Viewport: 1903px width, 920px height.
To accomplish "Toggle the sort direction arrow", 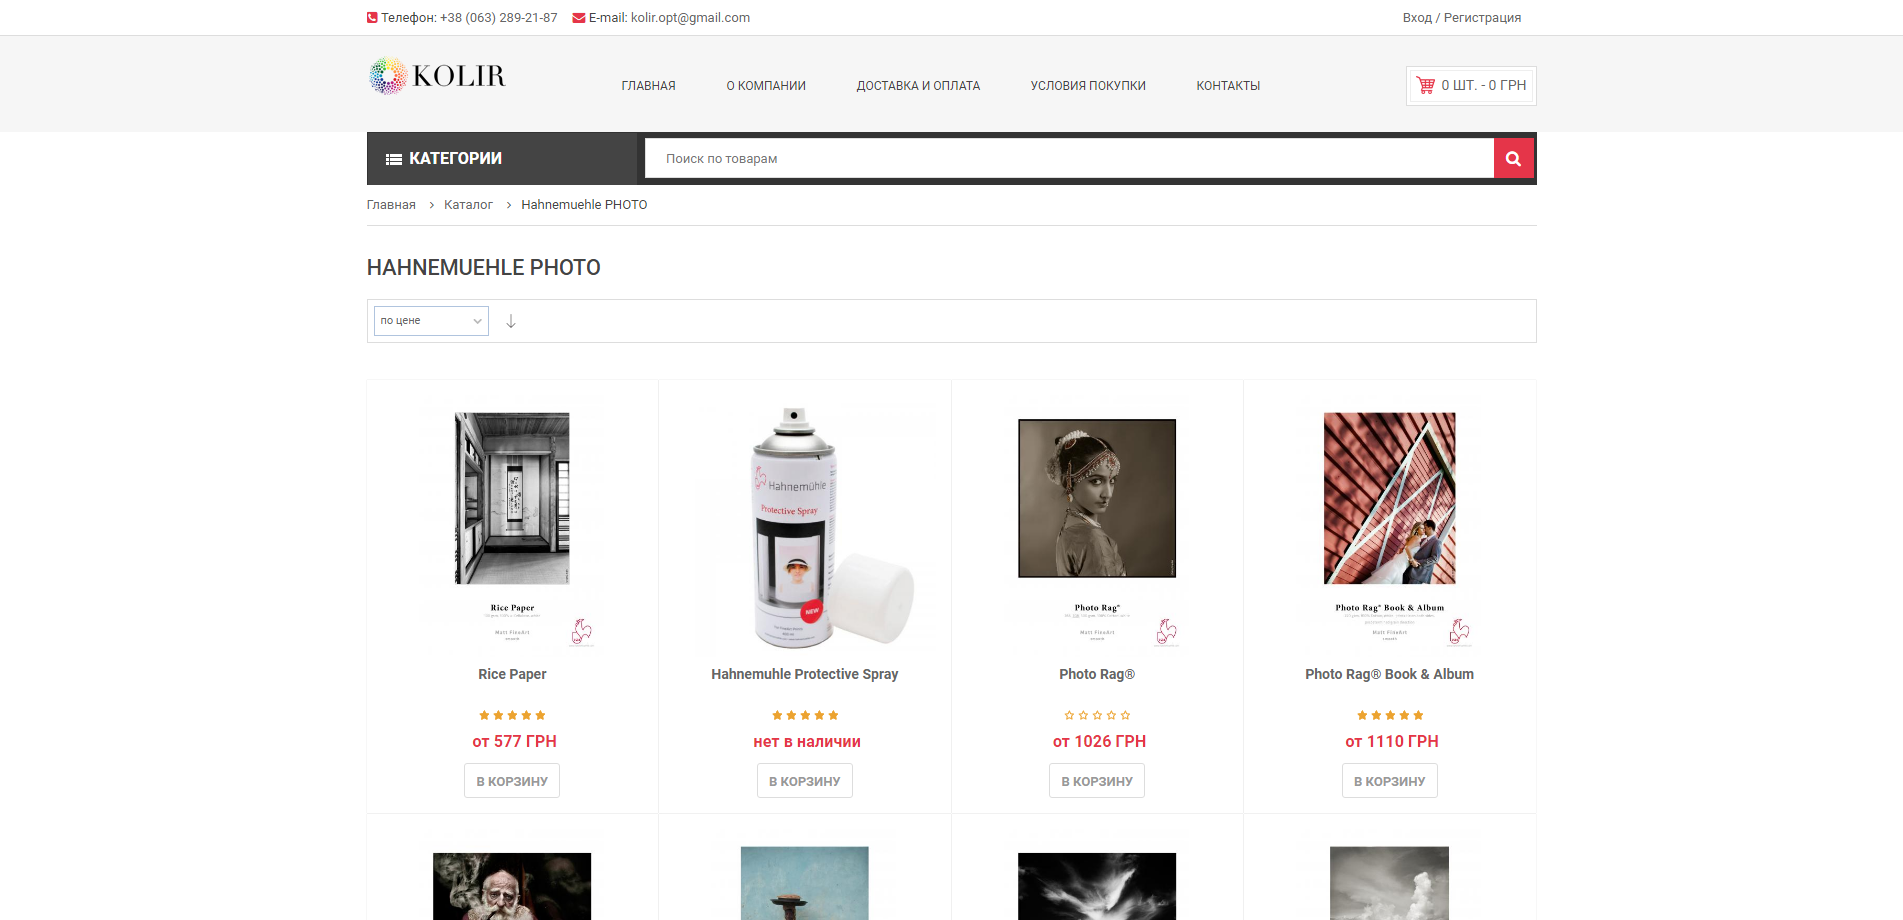I will (x=511, y=321).
